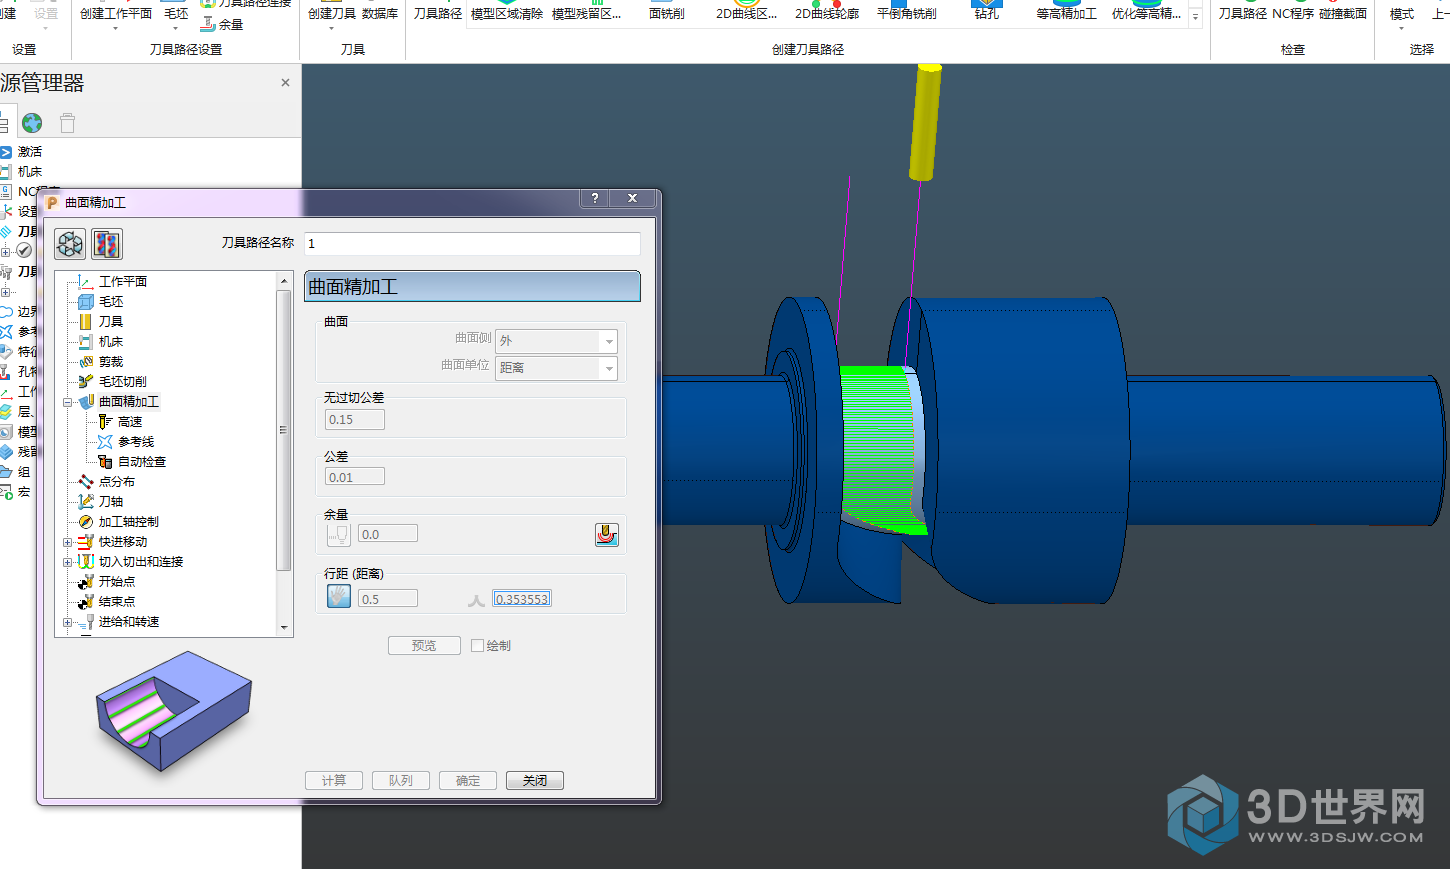Open 高速 high speed page under 曲面精加工
The image size is (1450, 869).
(130, 421)
